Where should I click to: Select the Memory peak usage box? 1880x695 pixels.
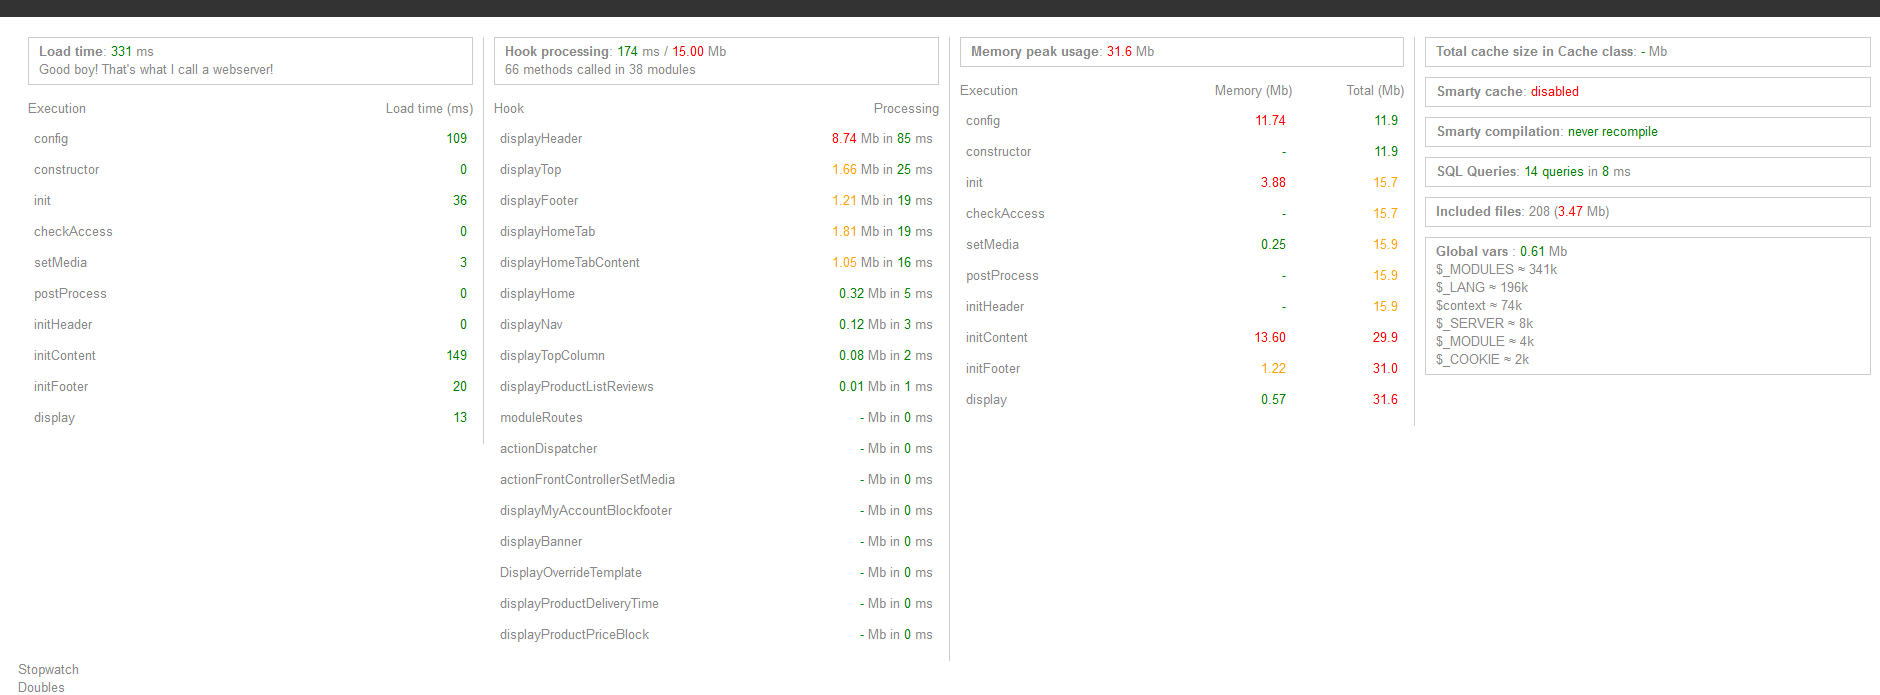point(1182,52)
